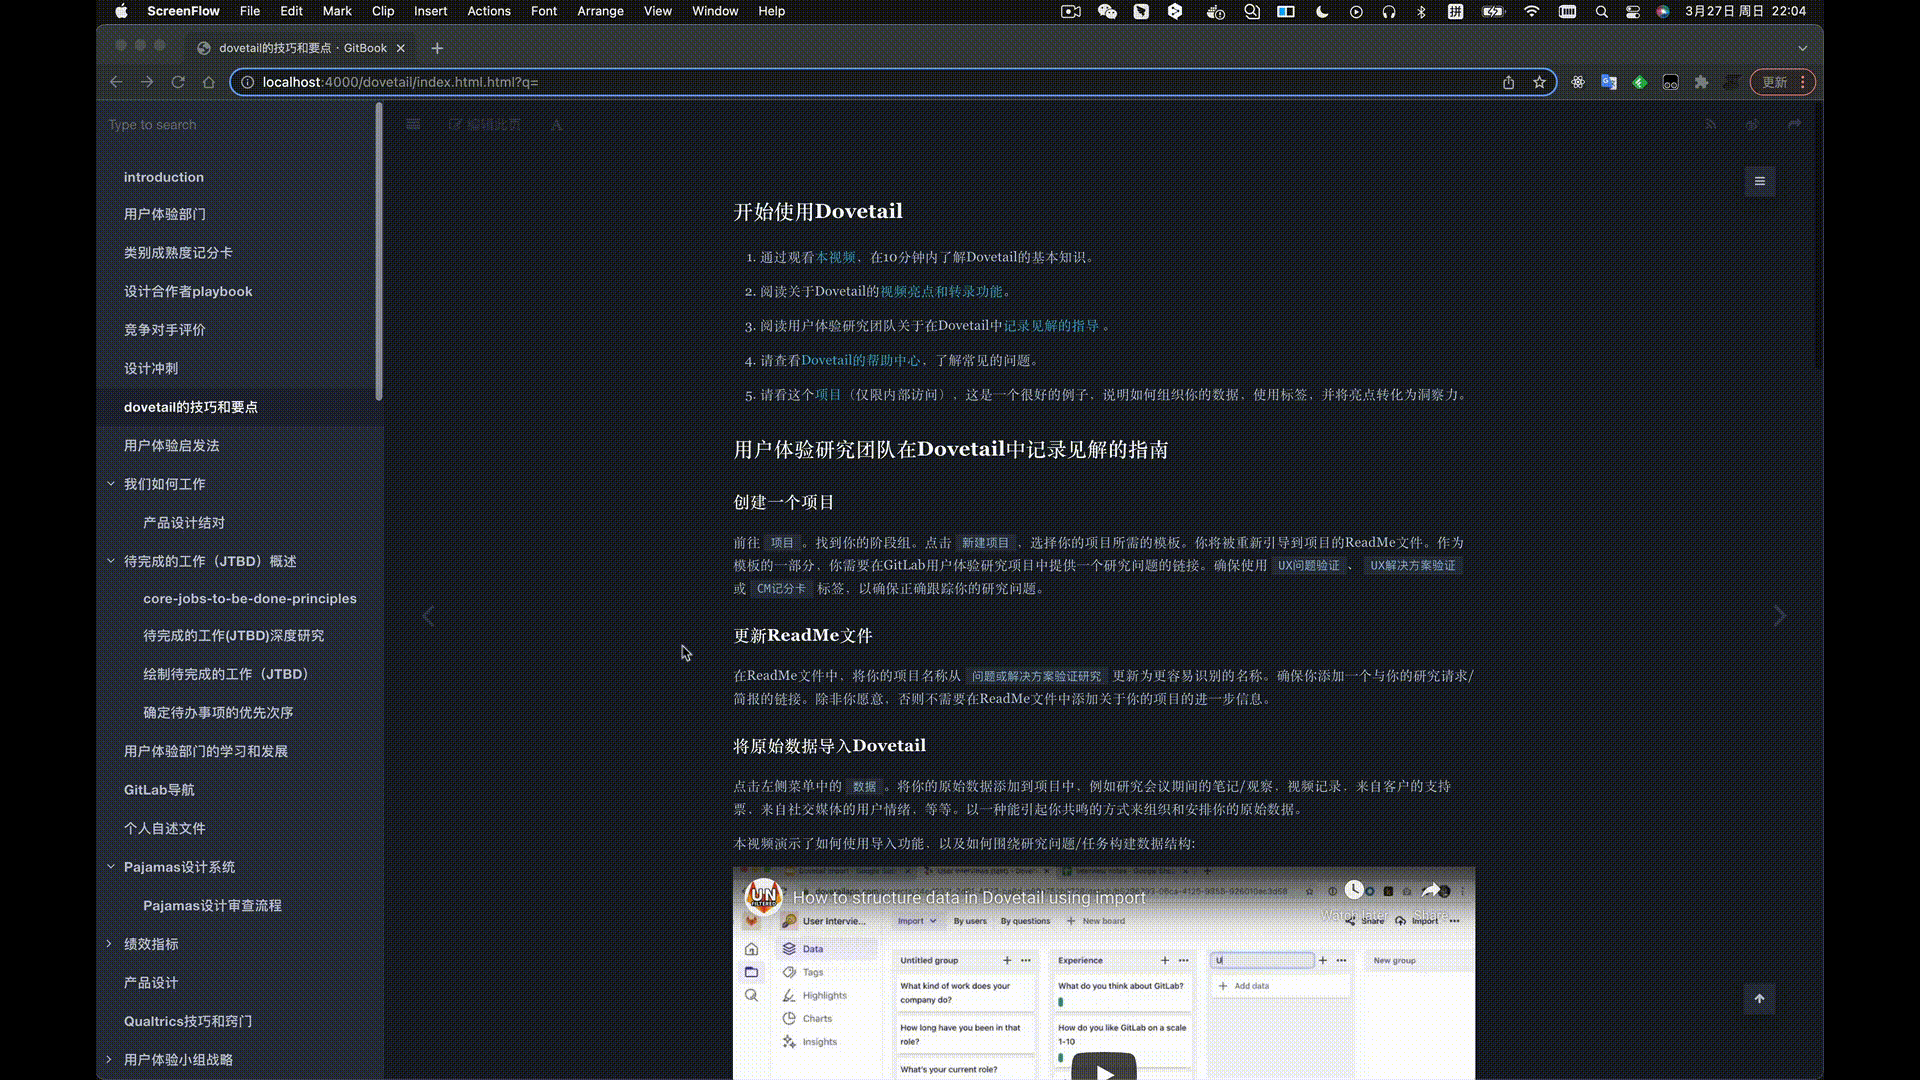Open Control Center in menu bar
The height and width of the screenshot is (1080, 1920).
(x=1633, y=11)
